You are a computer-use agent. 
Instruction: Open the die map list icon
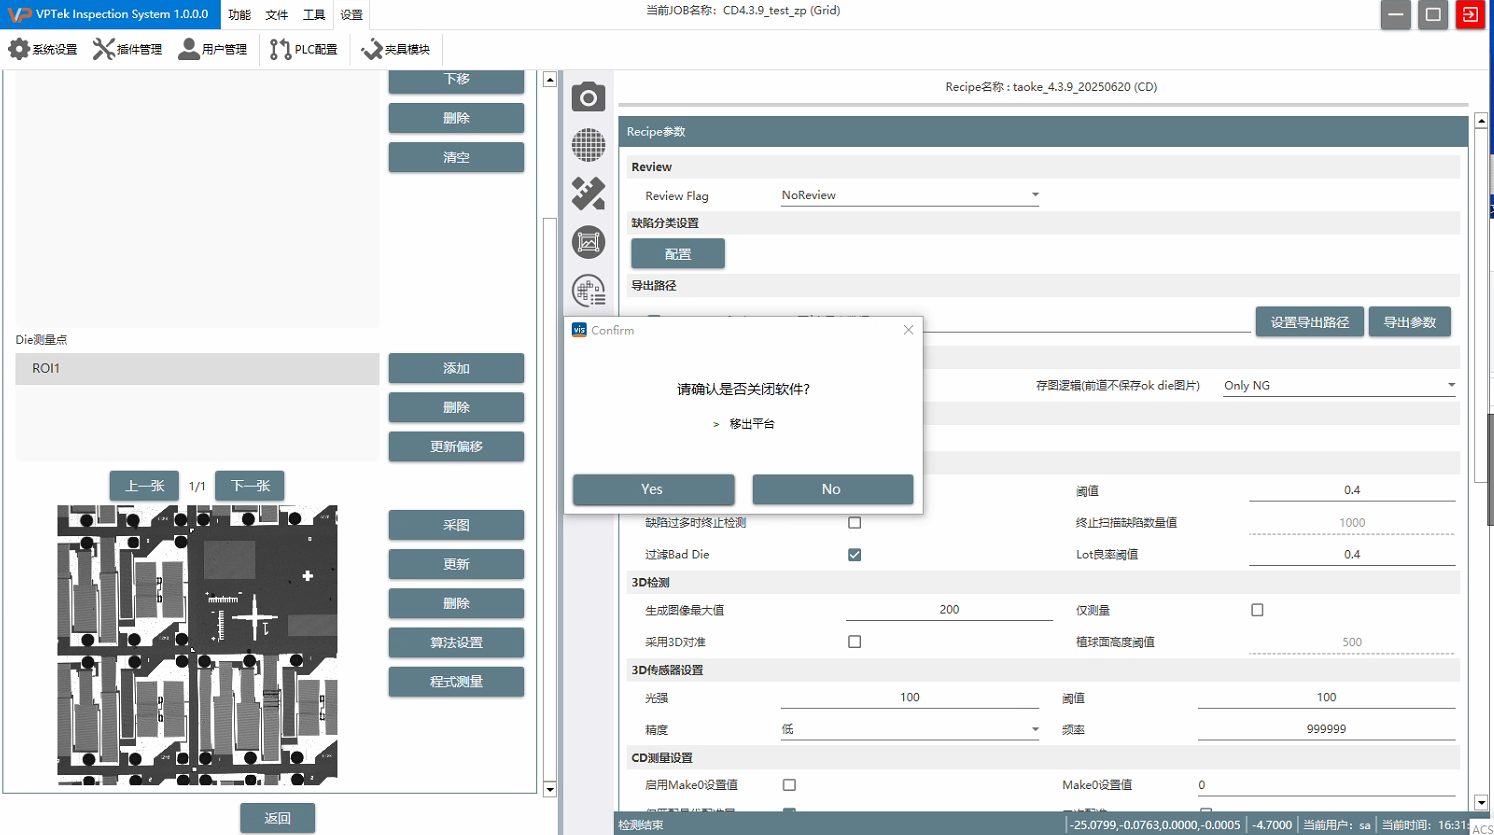588,290
